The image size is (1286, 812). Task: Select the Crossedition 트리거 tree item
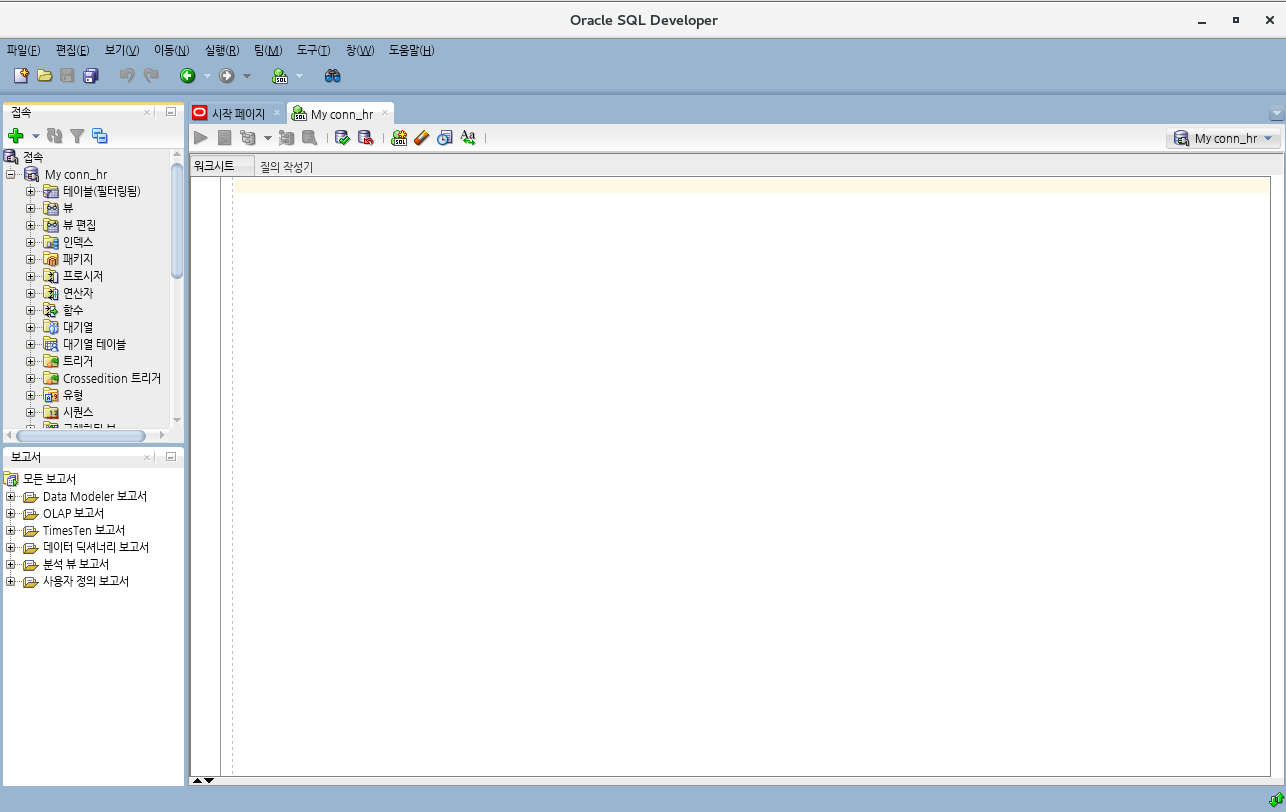(x=112, y=378)
